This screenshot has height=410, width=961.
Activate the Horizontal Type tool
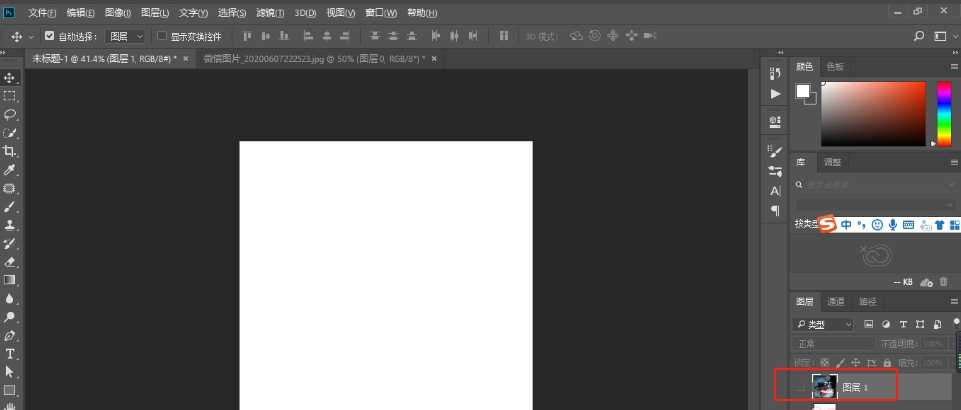coord(10,354)
